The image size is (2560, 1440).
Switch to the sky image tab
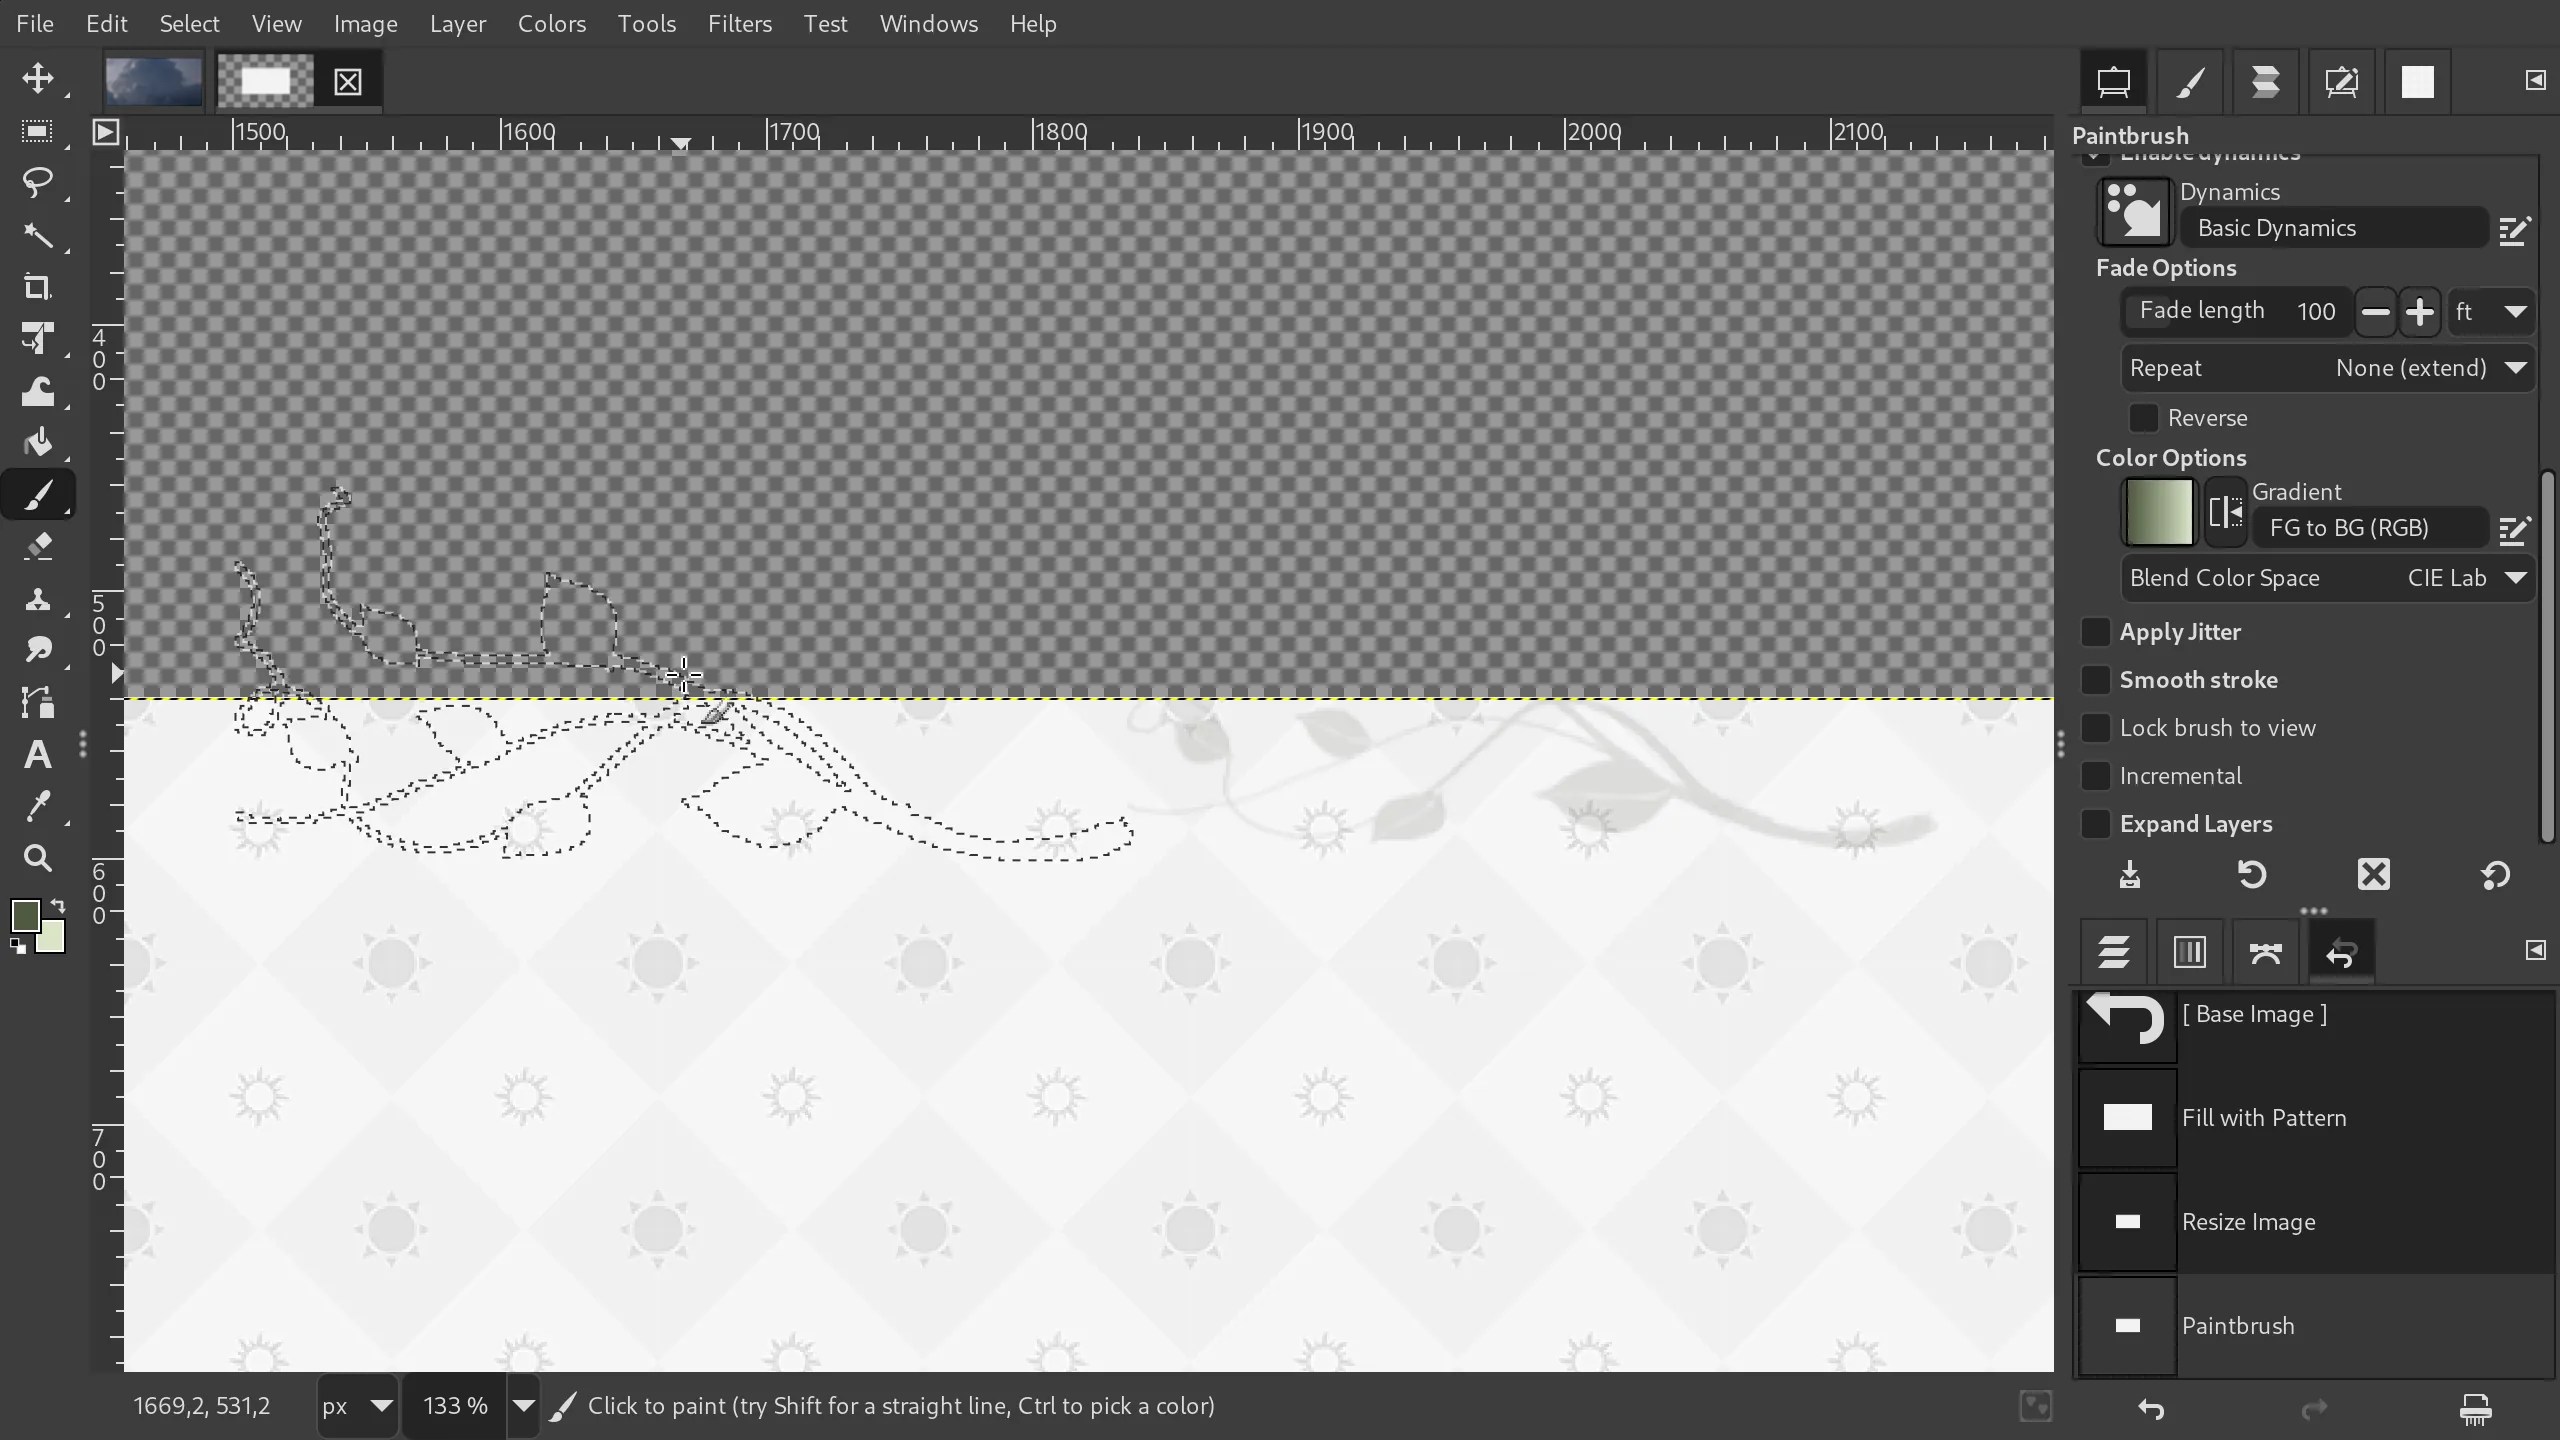151,81
